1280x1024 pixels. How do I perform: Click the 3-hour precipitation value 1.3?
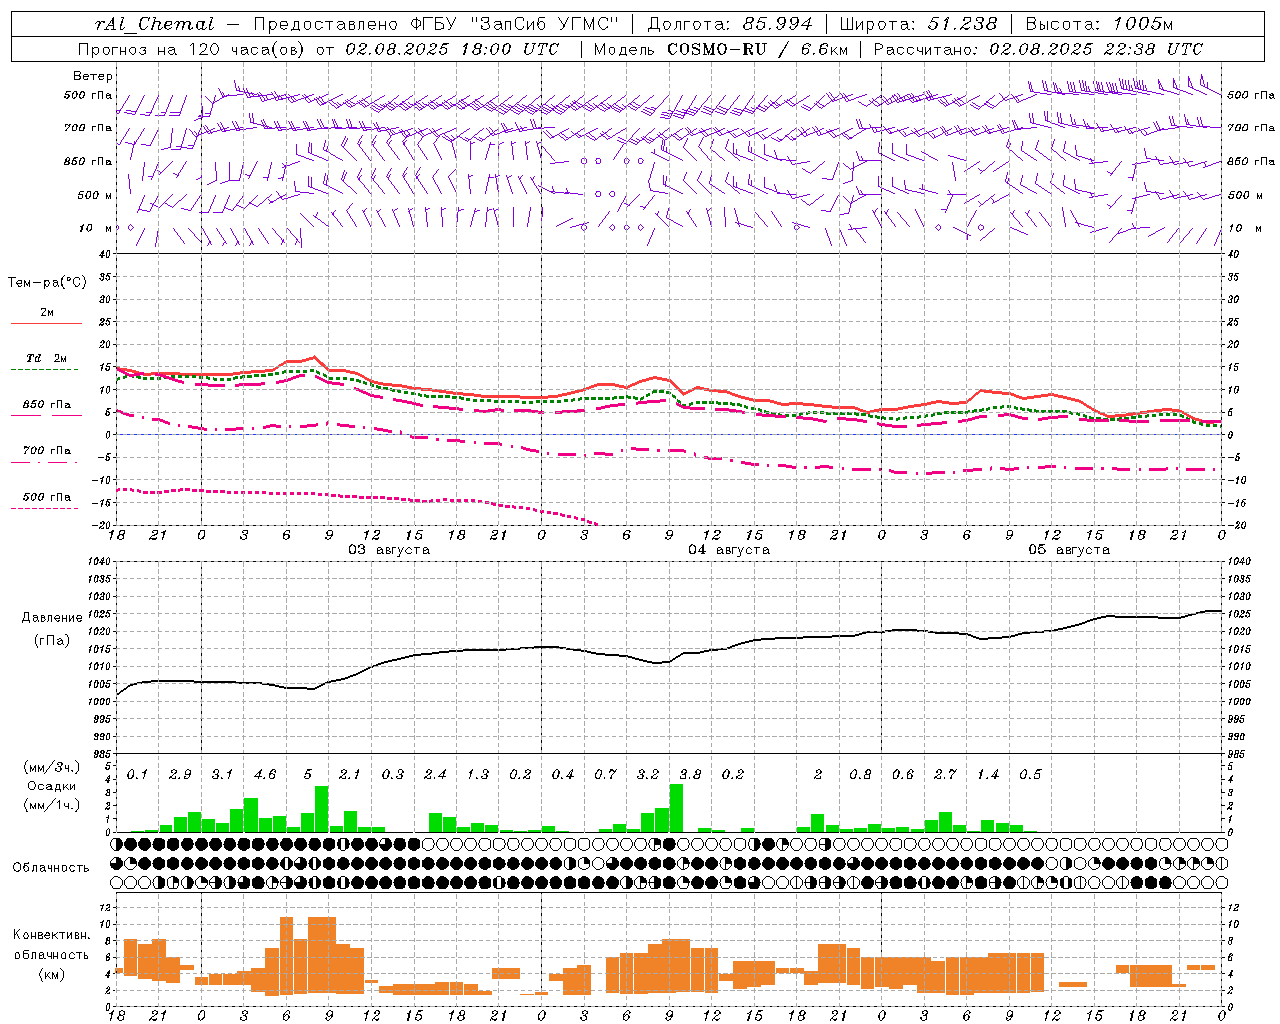tap(478, 775)
